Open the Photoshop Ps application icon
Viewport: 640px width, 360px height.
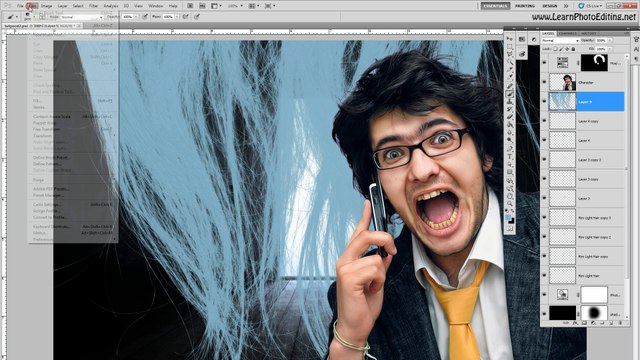point(7,6)
